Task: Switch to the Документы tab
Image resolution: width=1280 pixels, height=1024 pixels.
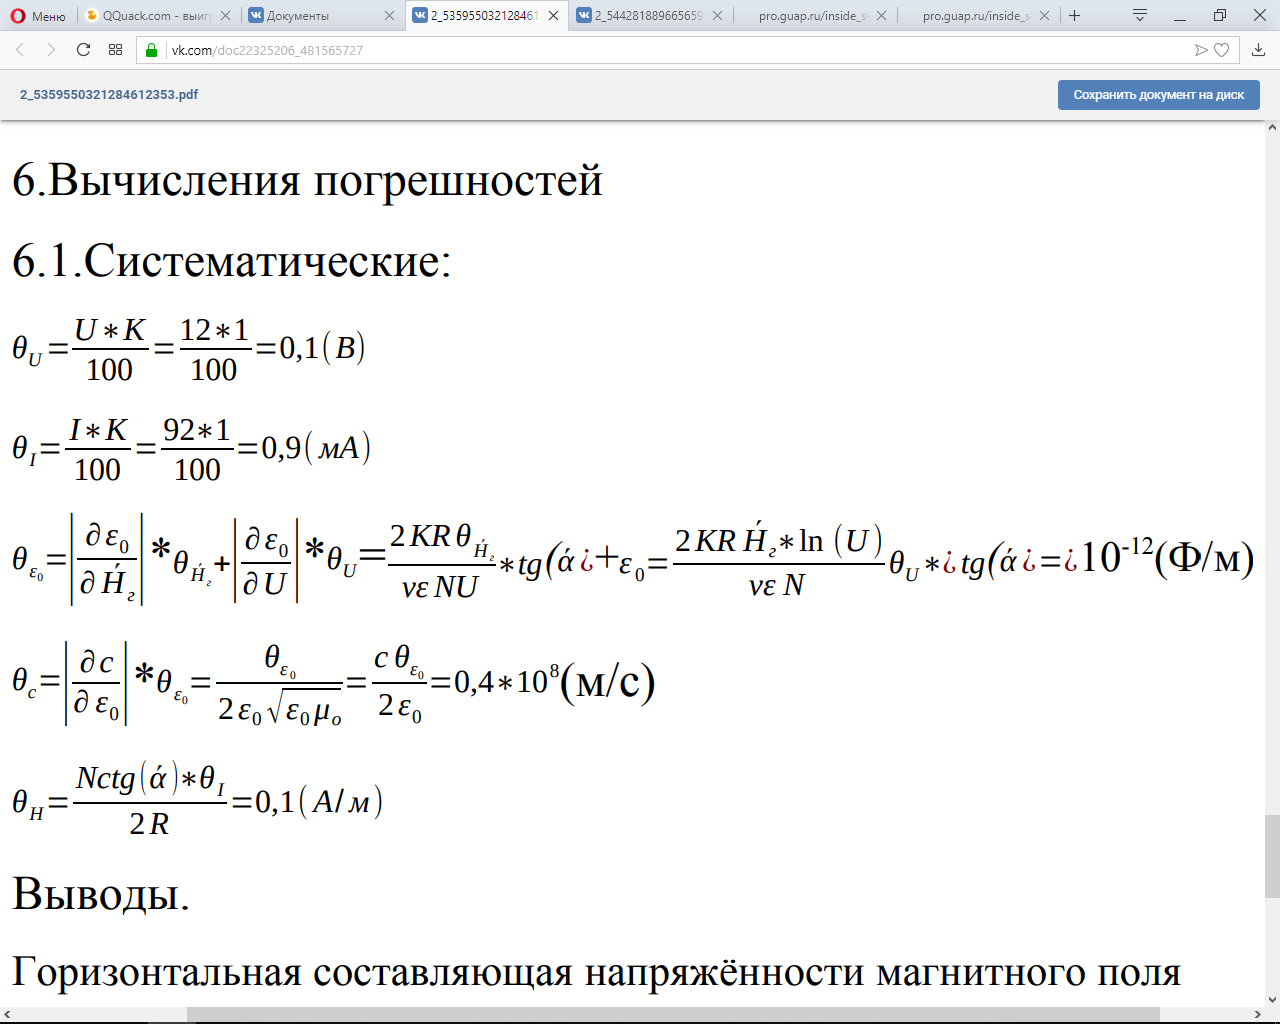Action: pyautogui.click(x=322, y=16)
